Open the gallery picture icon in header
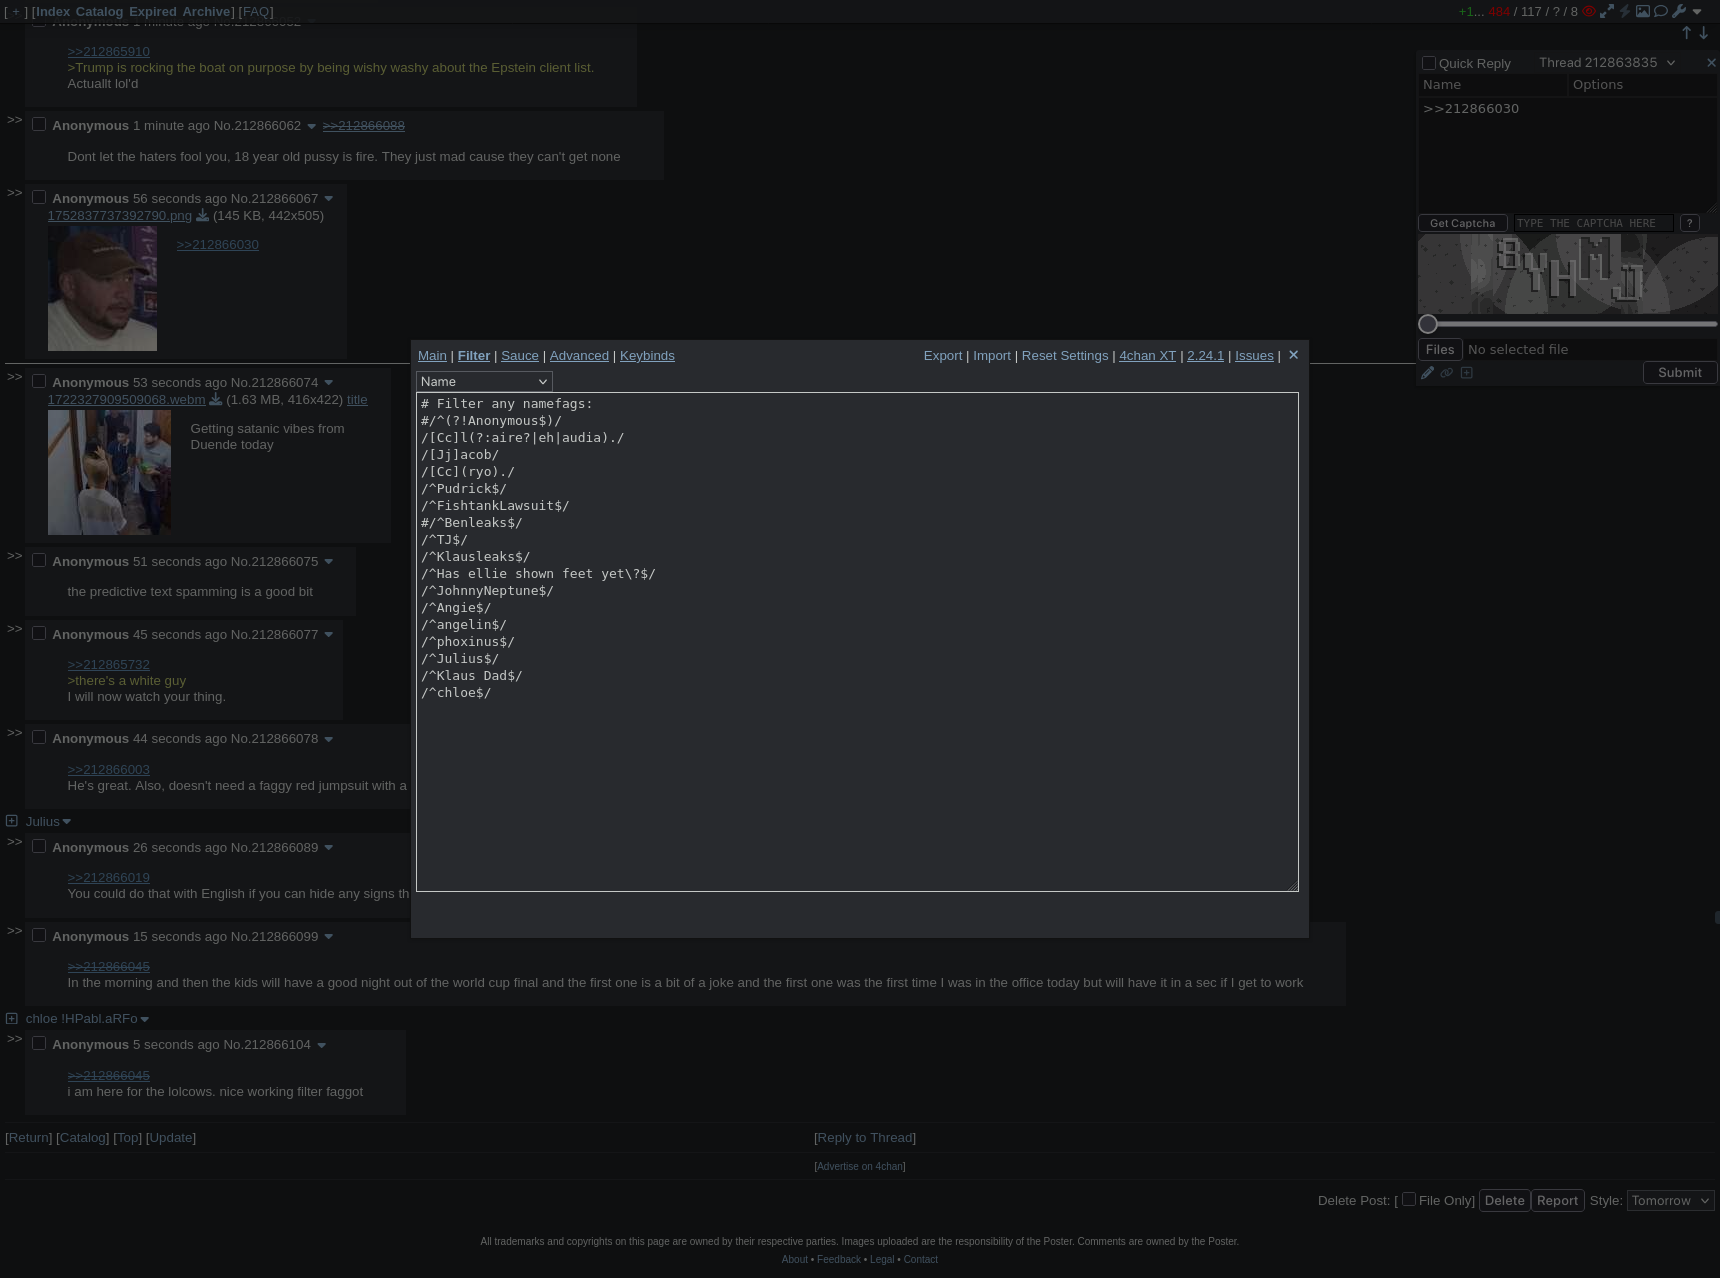Viewport: 1720px width, 1278px height. pos(1643,12)
